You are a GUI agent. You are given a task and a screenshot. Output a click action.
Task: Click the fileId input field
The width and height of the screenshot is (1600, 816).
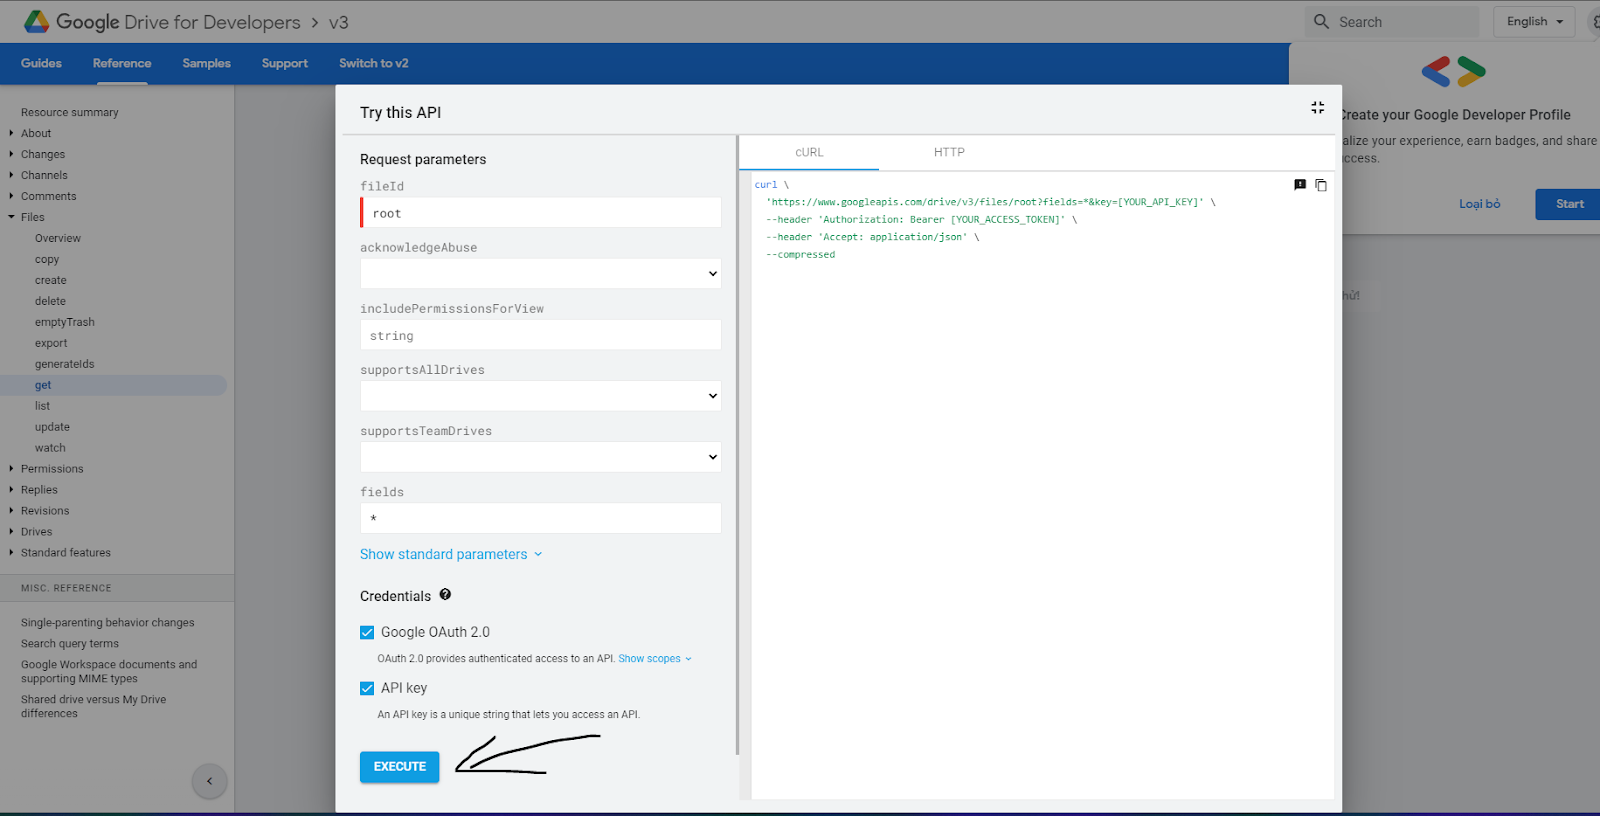540,212
